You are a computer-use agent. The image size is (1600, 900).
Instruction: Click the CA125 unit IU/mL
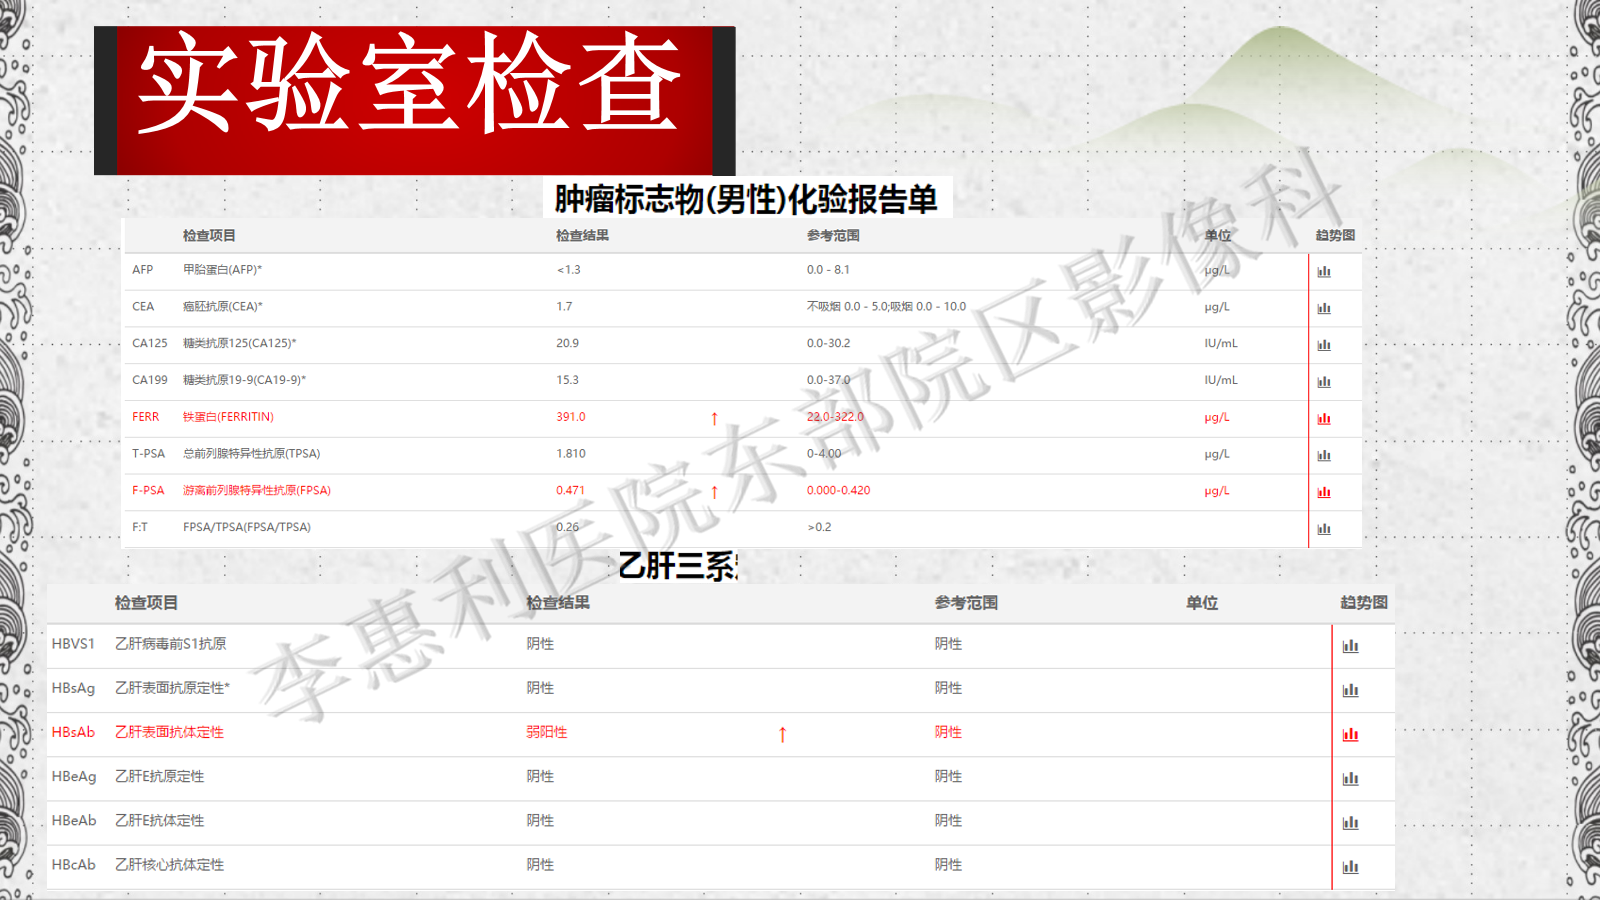click(x=1220, y=343)
